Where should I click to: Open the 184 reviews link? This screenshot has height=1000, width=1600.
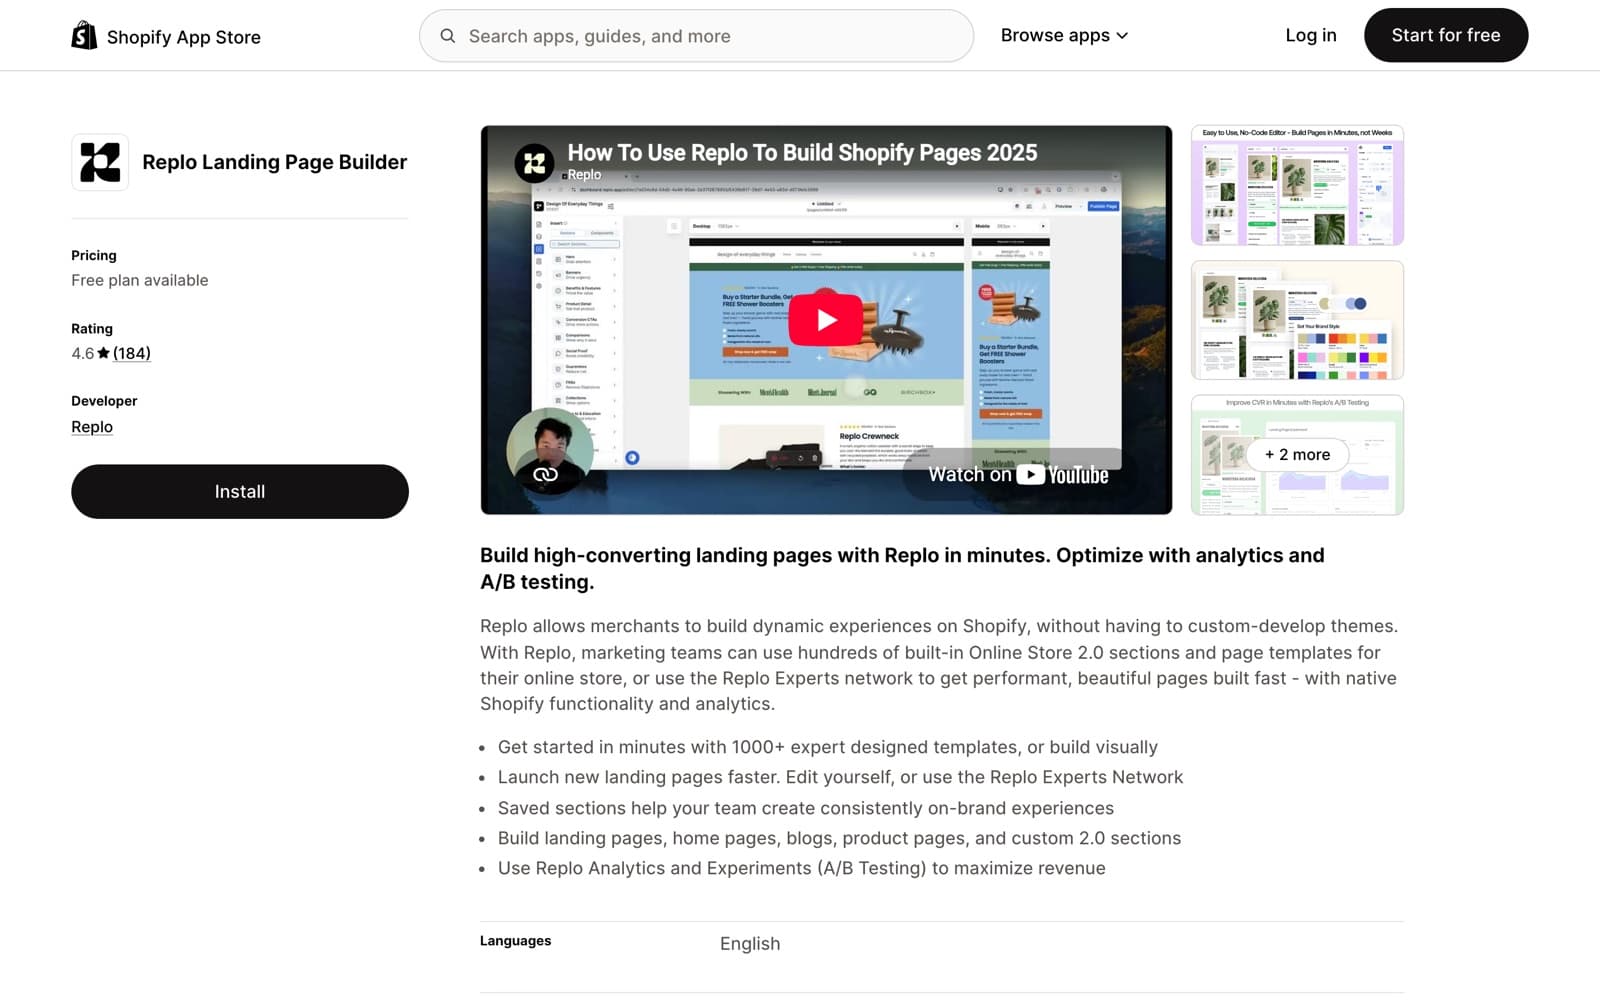pyautogui.click(x=132, y=353)
